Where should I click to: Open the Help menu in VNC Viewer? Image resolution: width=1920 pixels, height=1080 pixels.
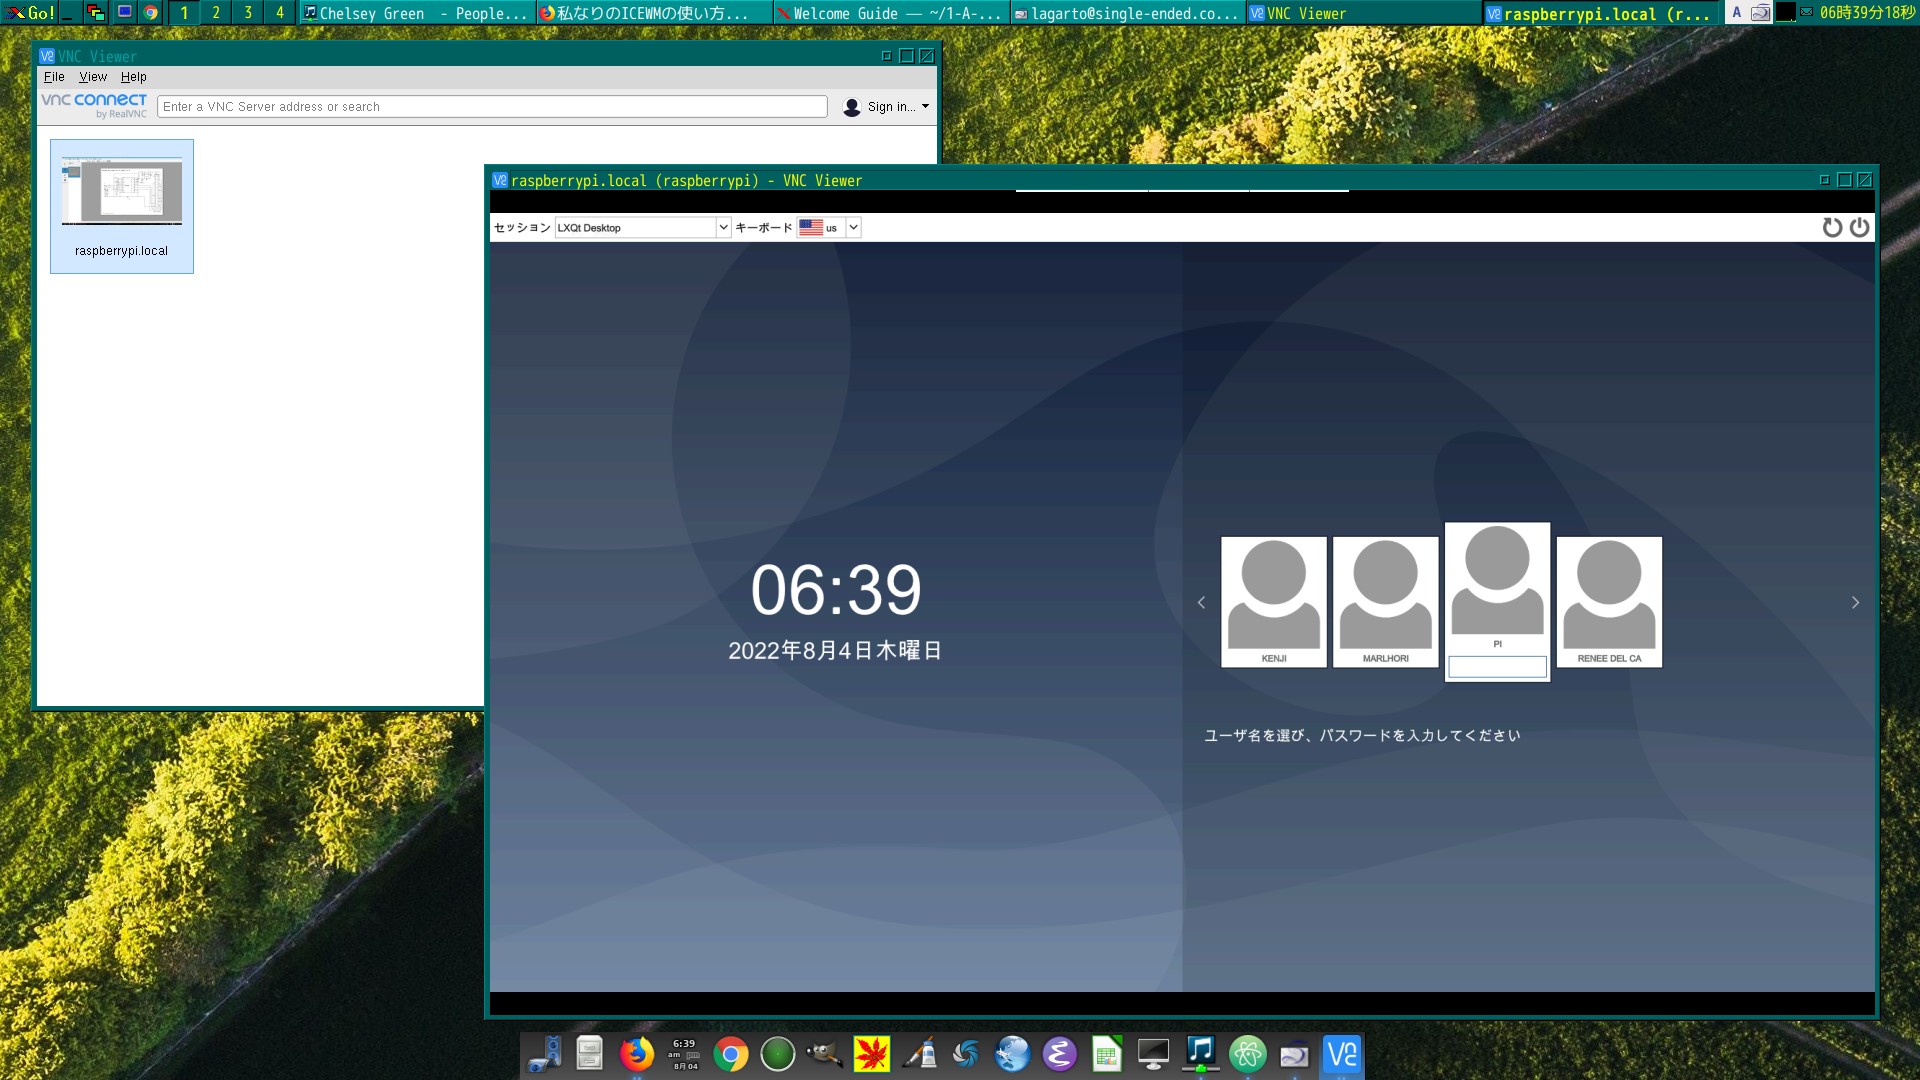click(x=135, y=76)
